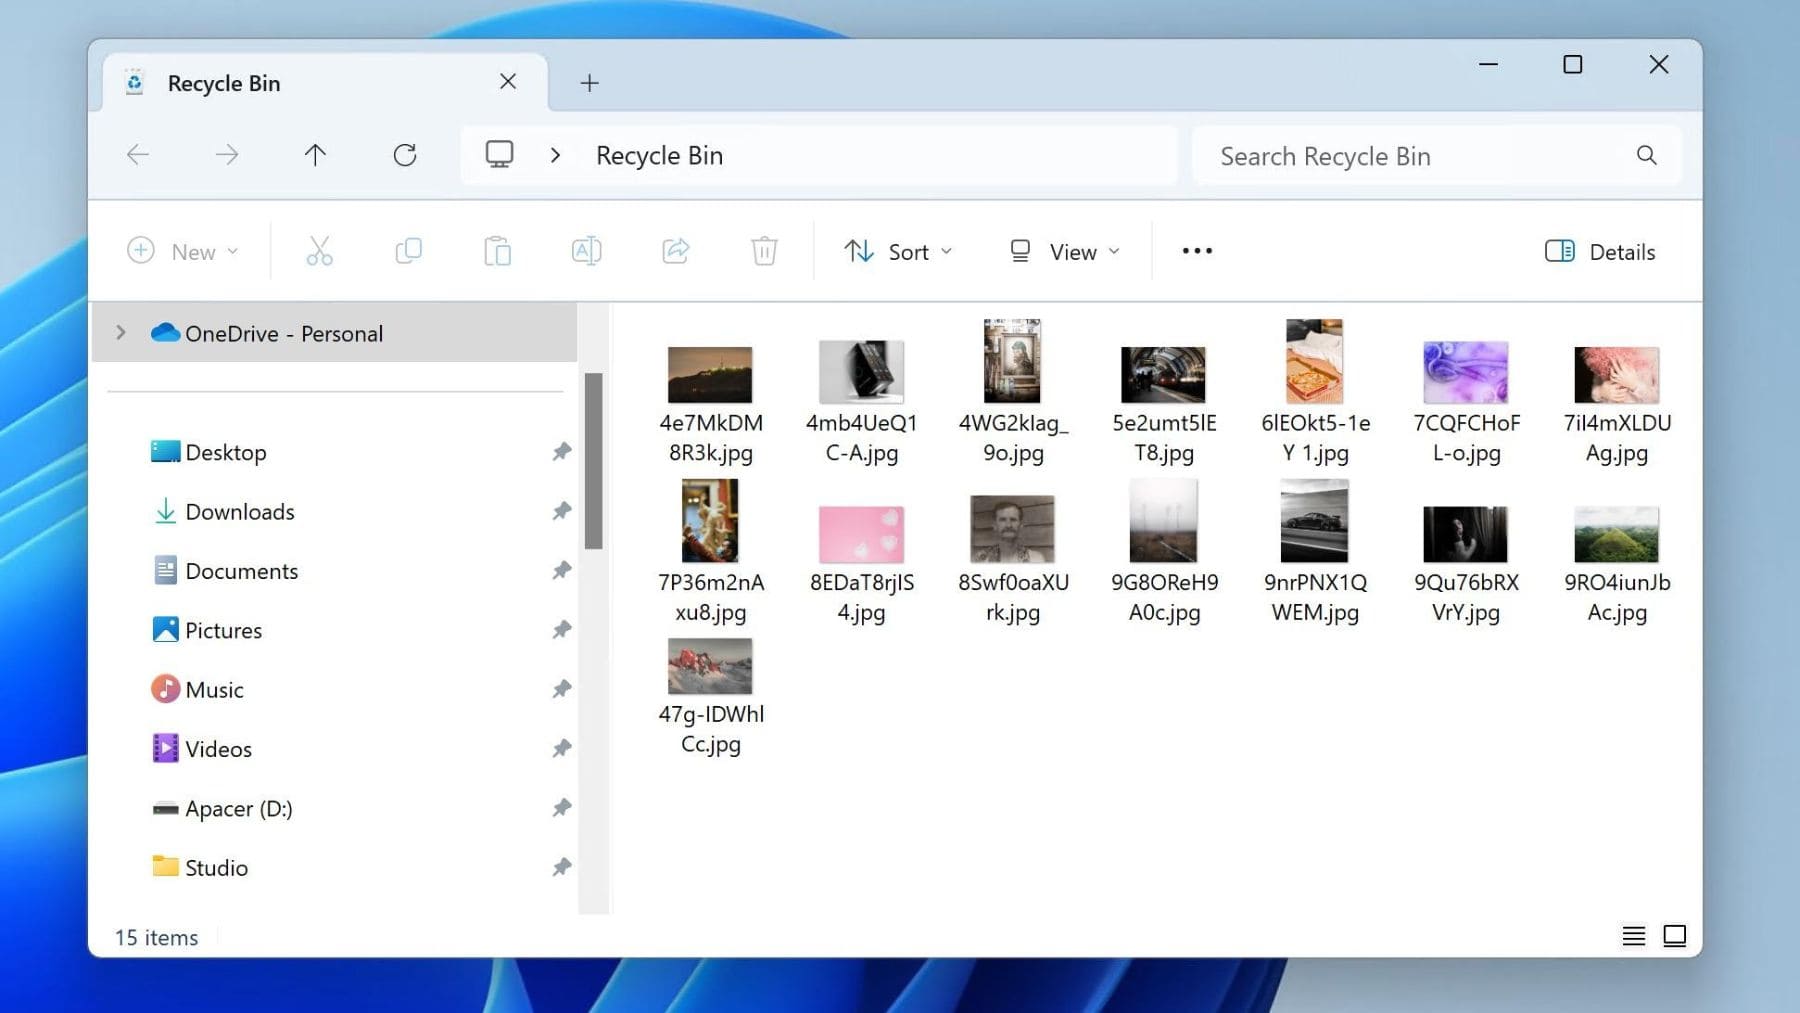Click the navigation pane scrollbar
This screenshot has height=1013, width=1800.
point(593,460)
